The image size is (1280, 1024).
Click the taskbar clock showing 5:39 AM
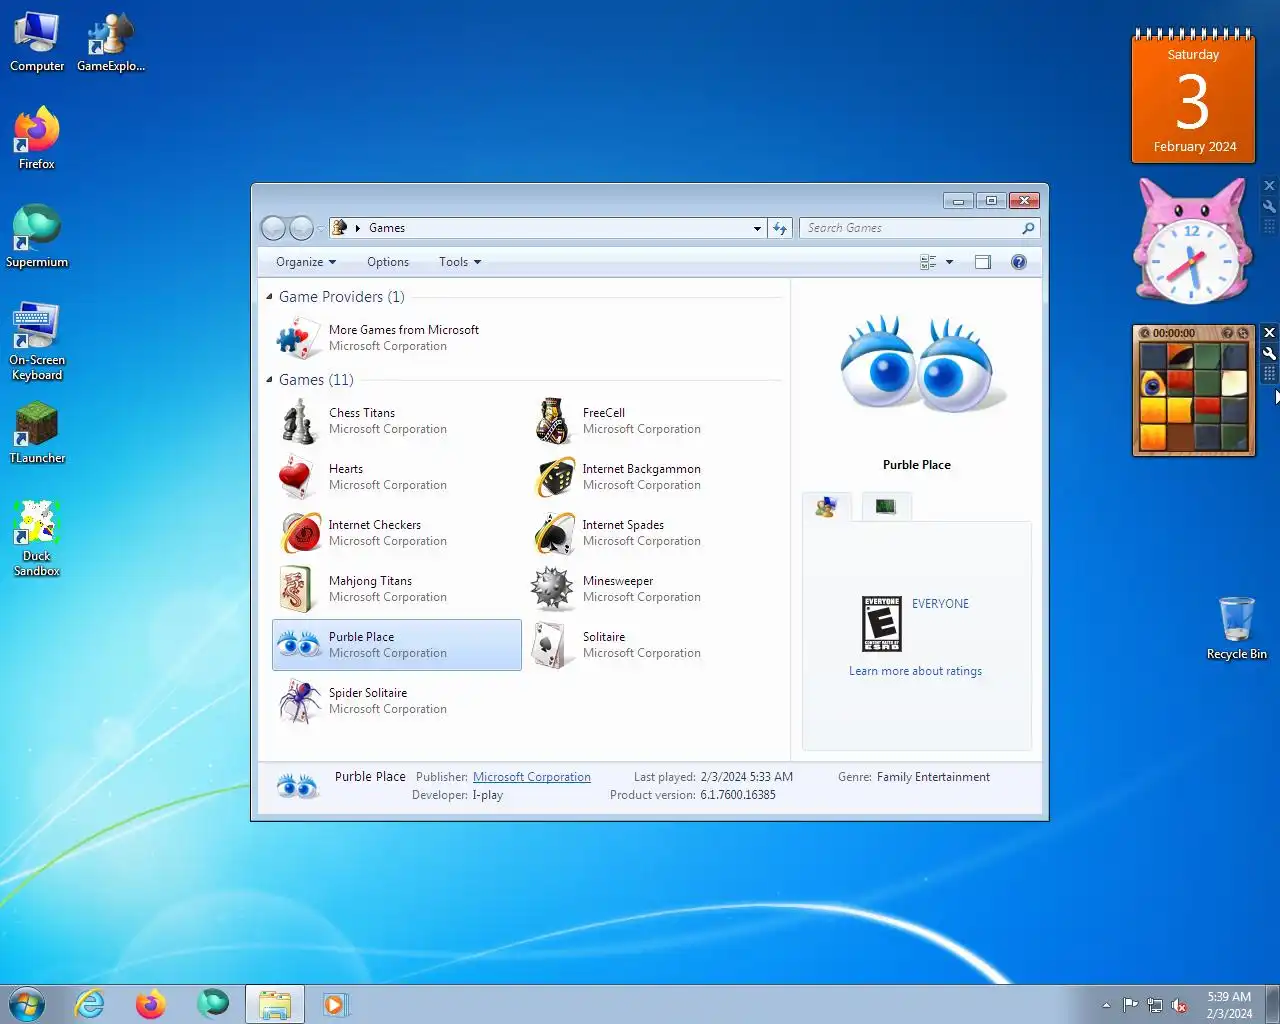1229,1005
